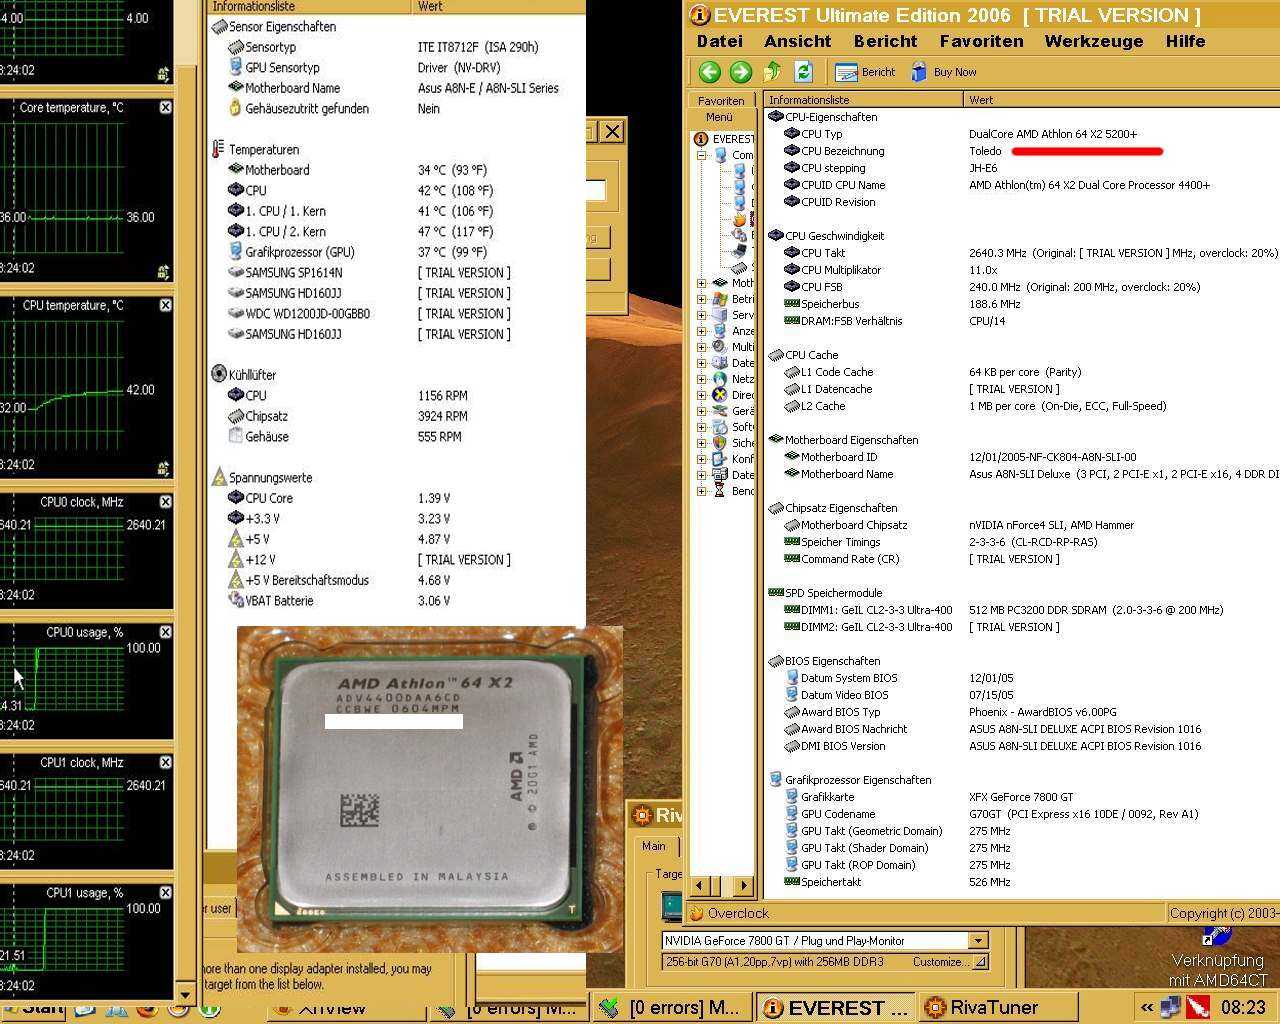Collapse the Computer tree node
This screenshot has width=1280, height=1024.
point(702,155)
